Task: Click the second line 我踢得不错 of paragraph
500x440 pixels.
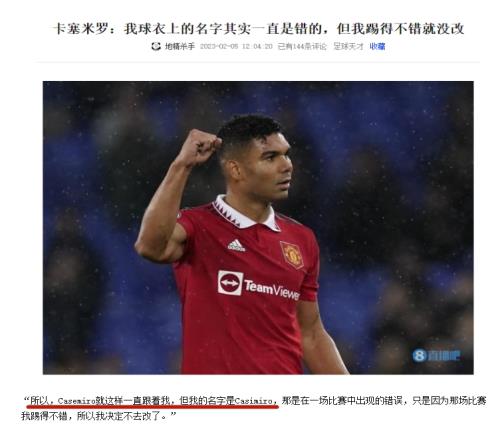Action: [x=99, y=416]
